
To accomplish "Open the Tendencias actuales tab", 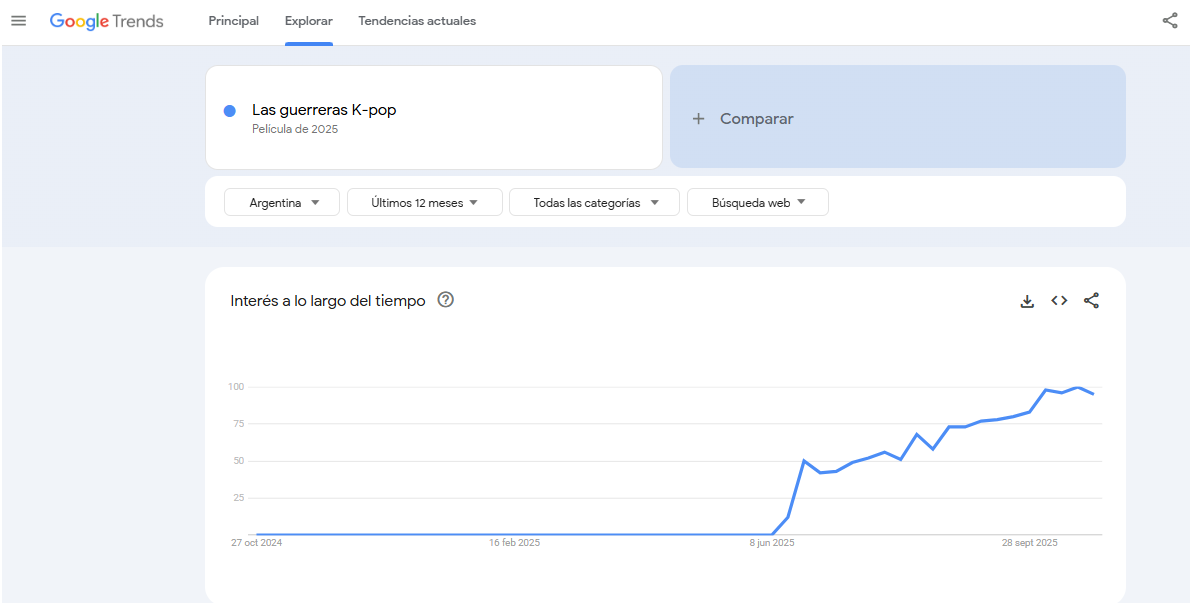I will (417, 21).
